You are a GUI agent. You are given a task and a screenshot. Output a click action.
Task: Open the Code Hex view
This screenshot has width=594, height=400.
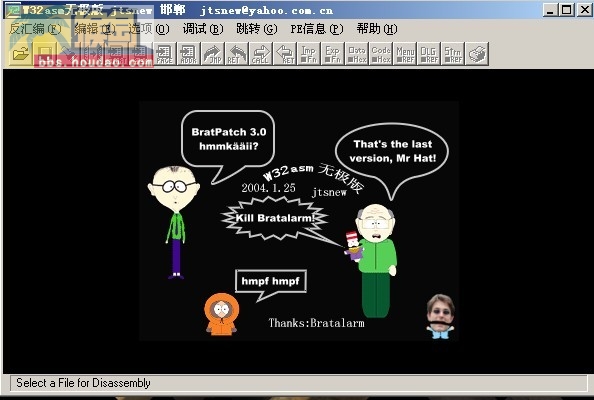pos(380,54)
